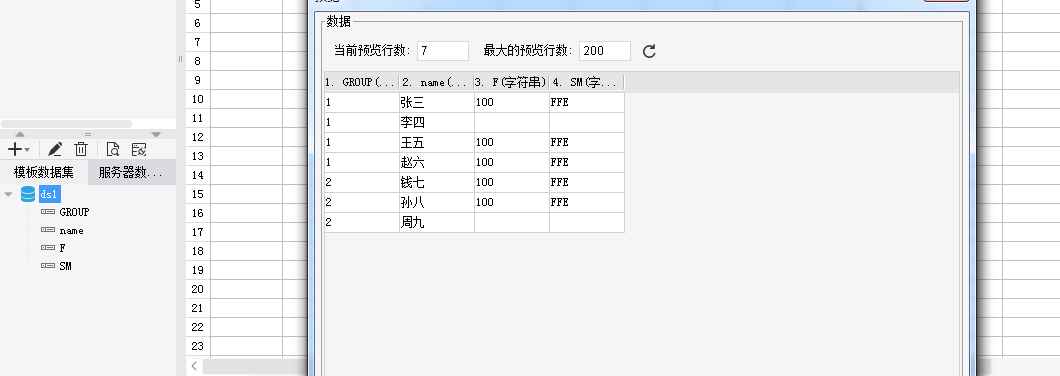Collapse panel with up triangle handle
The width and height of the screenshot is (1060, 376).
tap(20, 135)
